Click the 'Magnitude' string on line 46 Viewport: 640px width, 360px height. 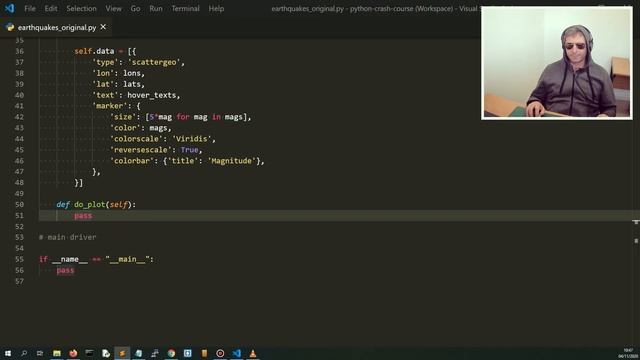(x=232, y=161)
